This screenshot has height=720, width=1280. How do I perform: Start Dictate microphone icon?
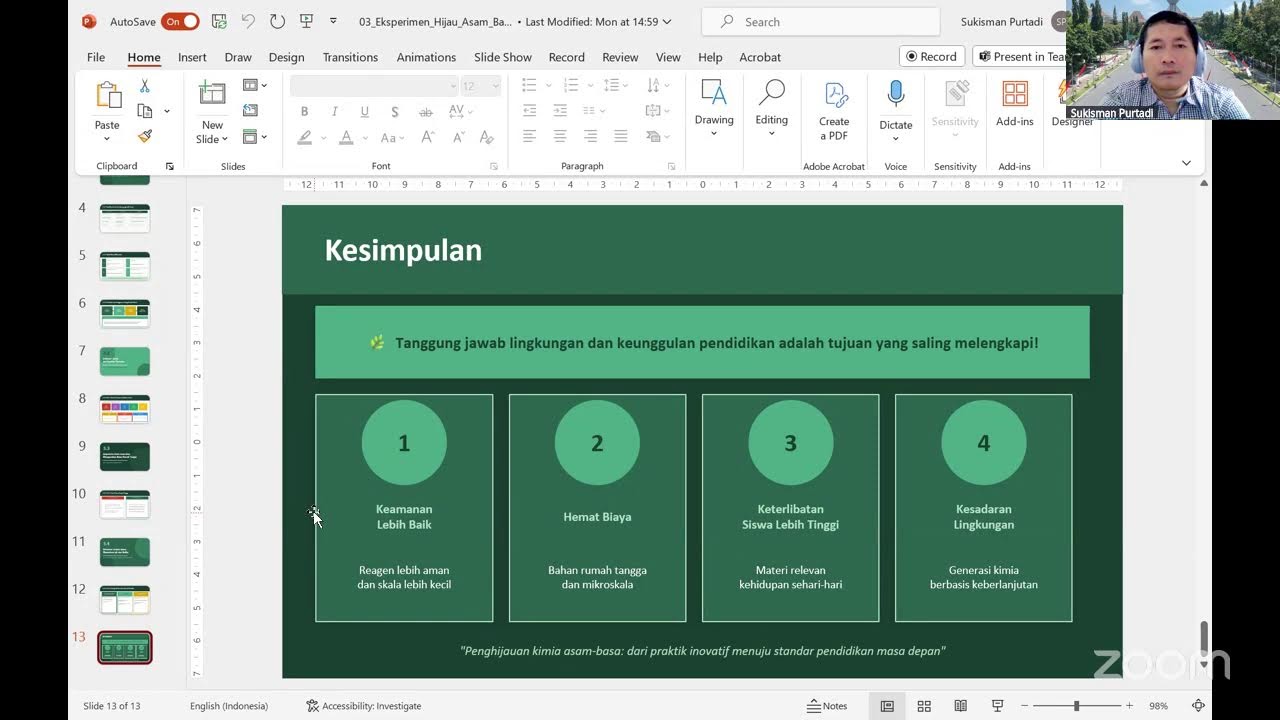point(896,95)
